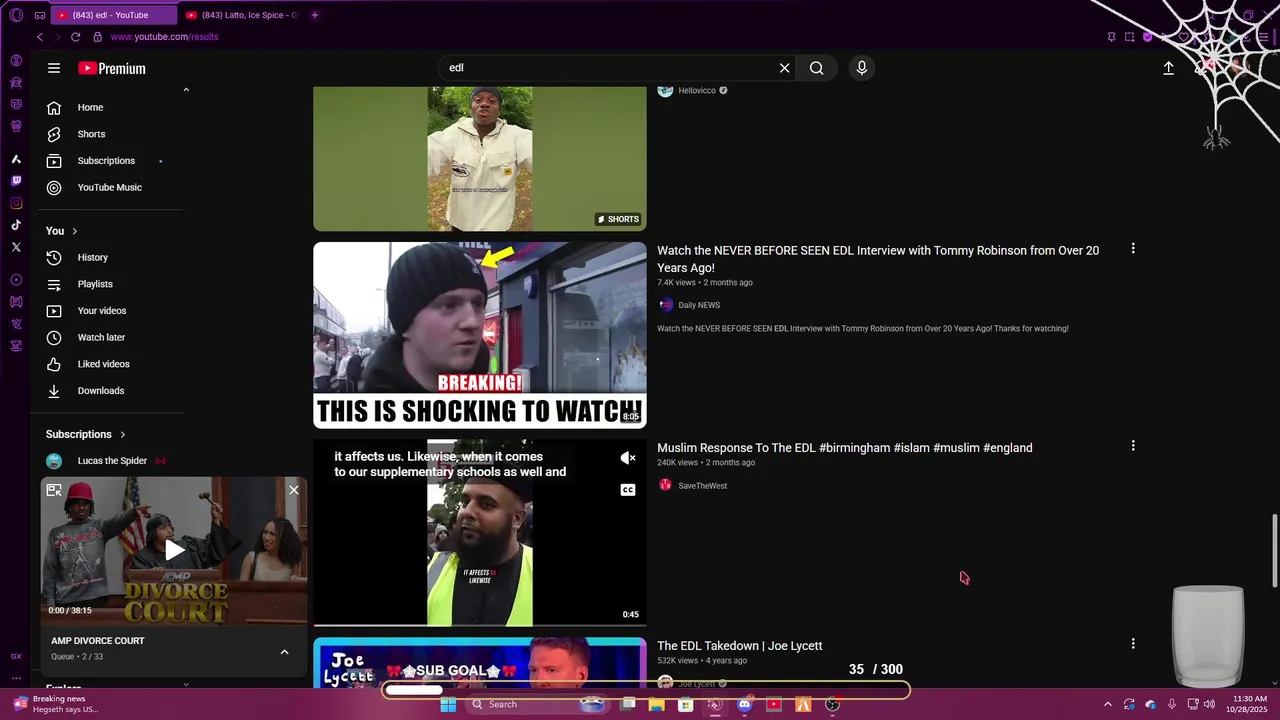
Task: Switch to the Latto, Ice Spice tab
Action: point(241,15)
